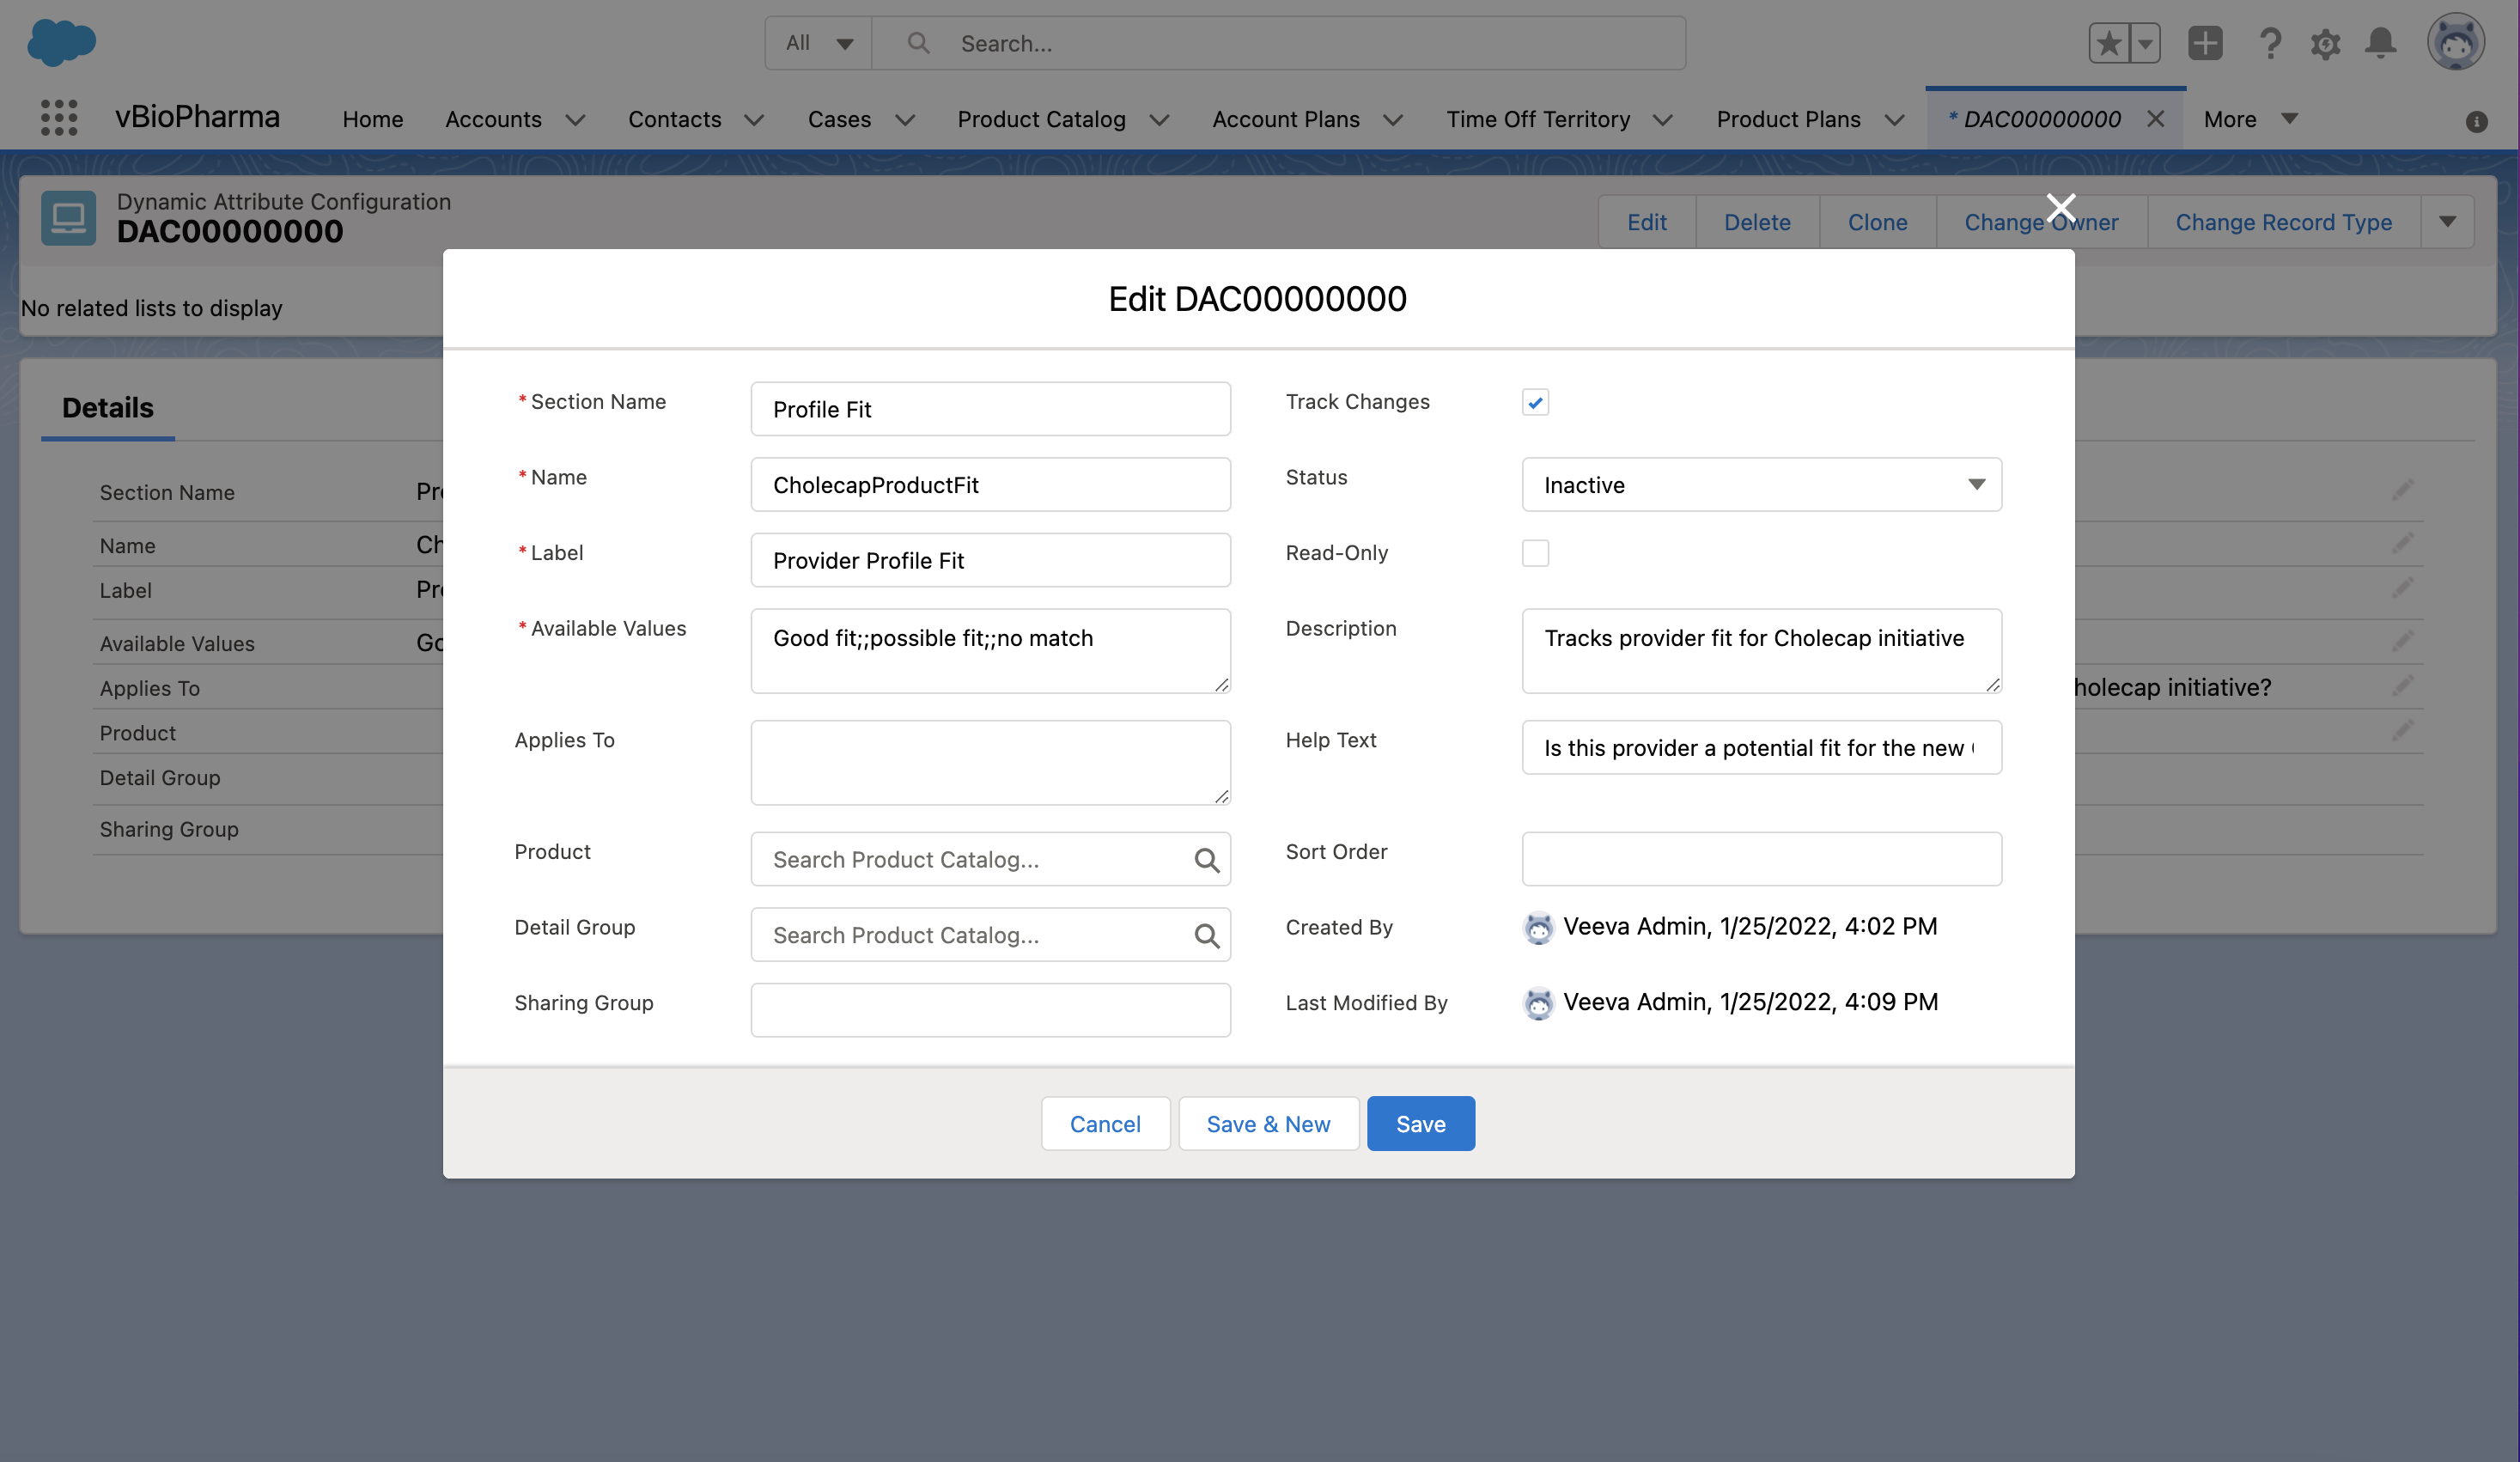Open the global actions plus icon

click(2205, 43)
